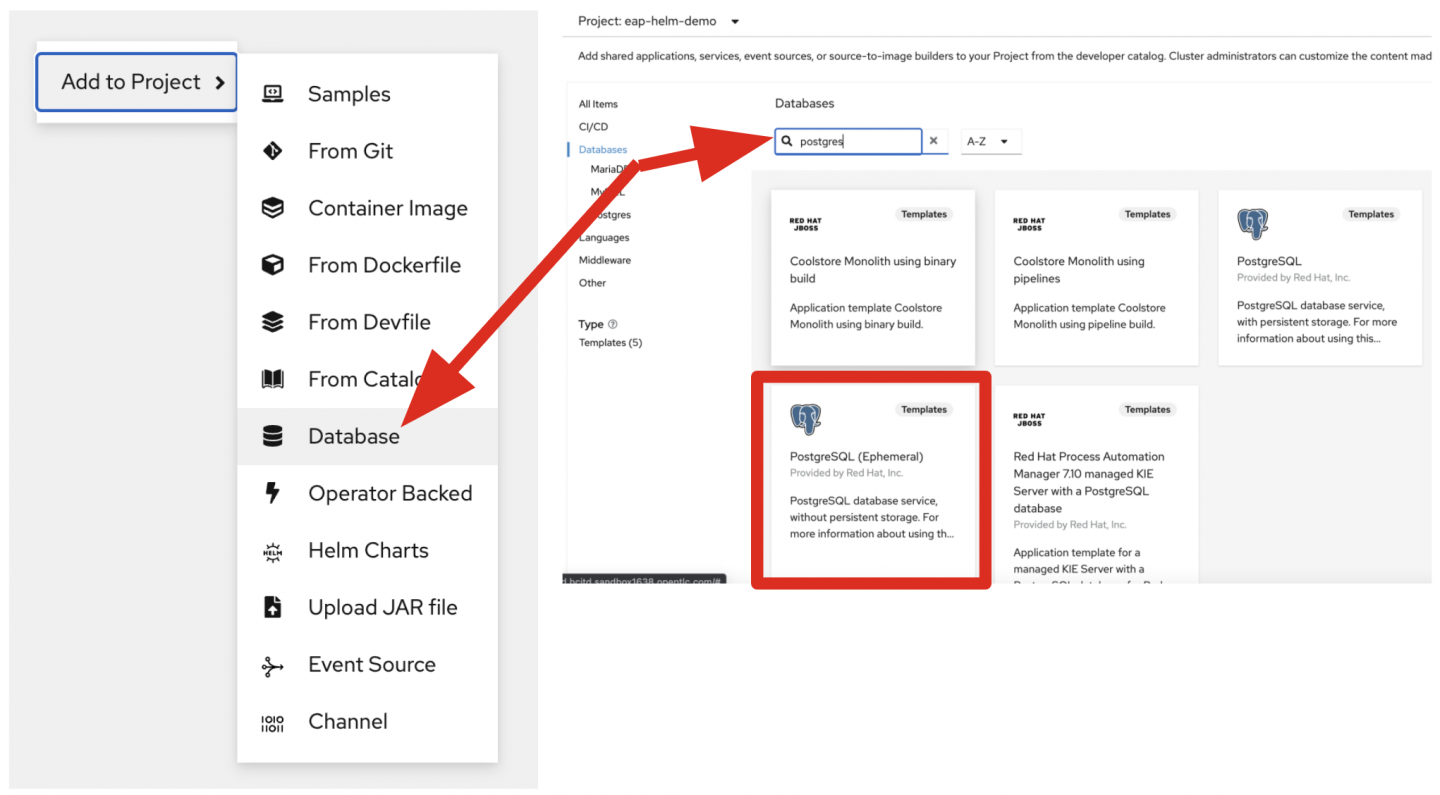Choose Event Source from the menu

coord(371,664)
